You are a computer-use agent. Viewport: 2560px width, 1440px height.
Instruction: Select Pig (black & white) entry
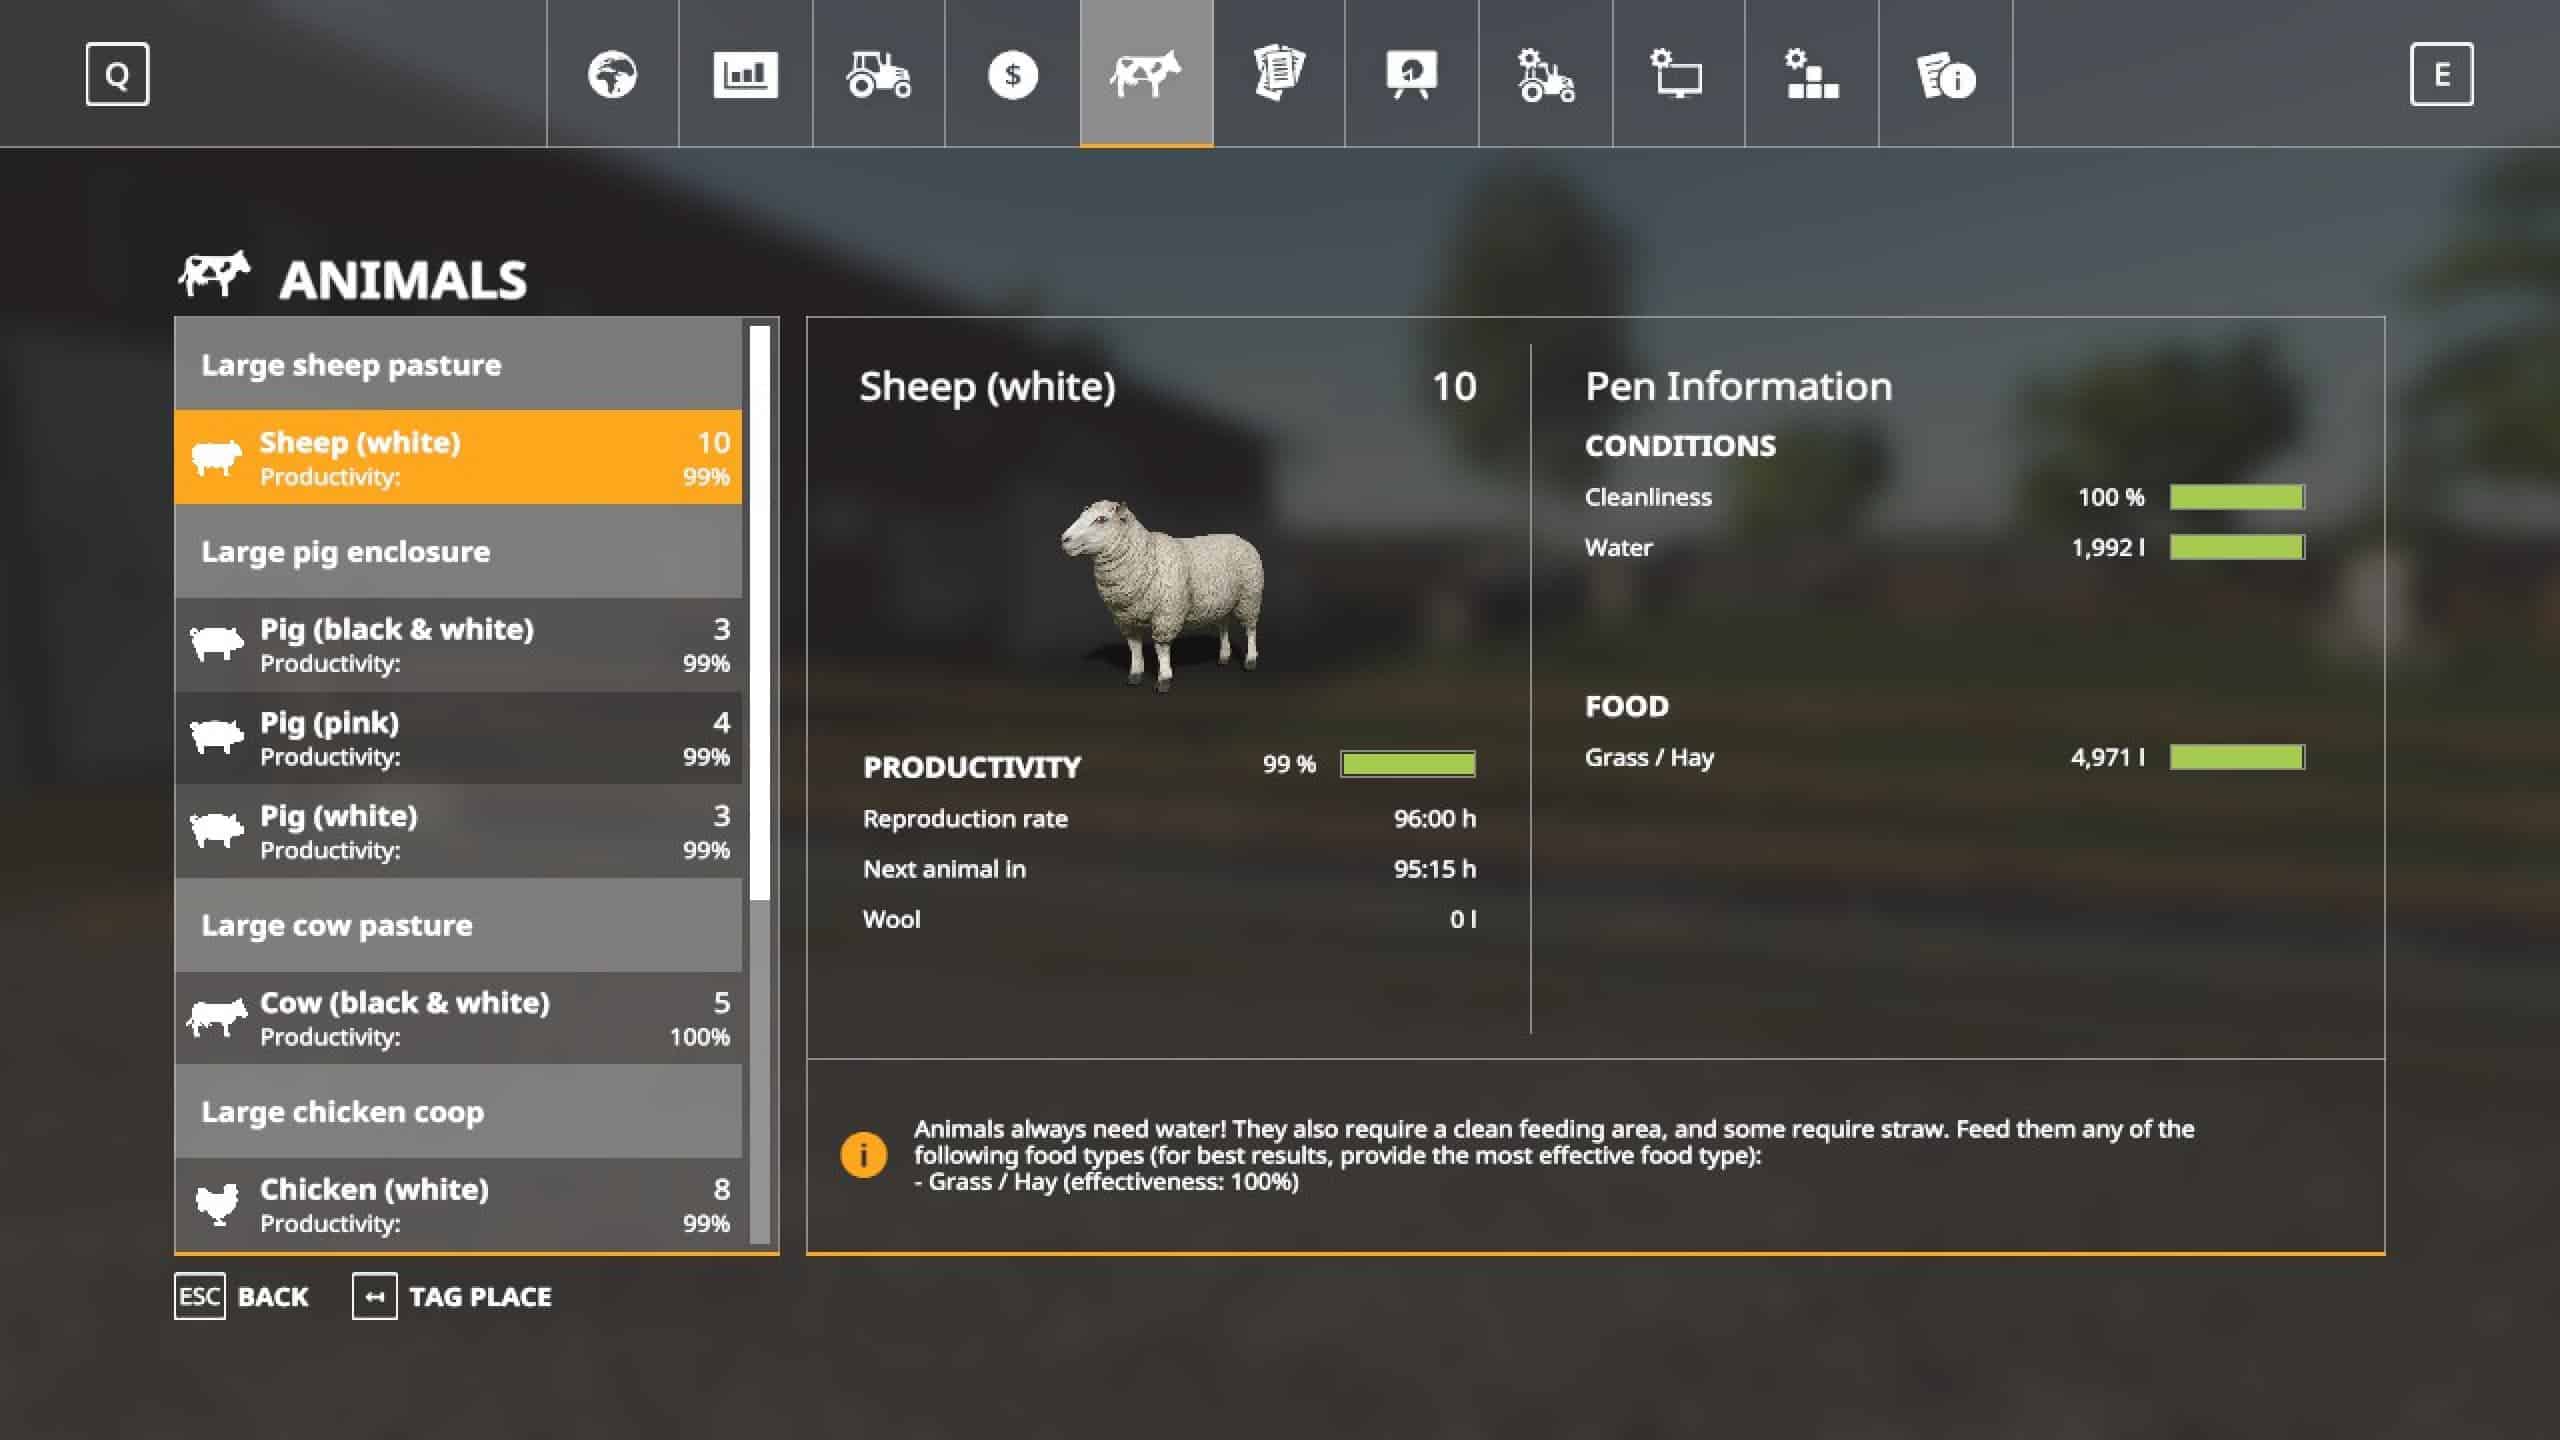tap(458, 644)
